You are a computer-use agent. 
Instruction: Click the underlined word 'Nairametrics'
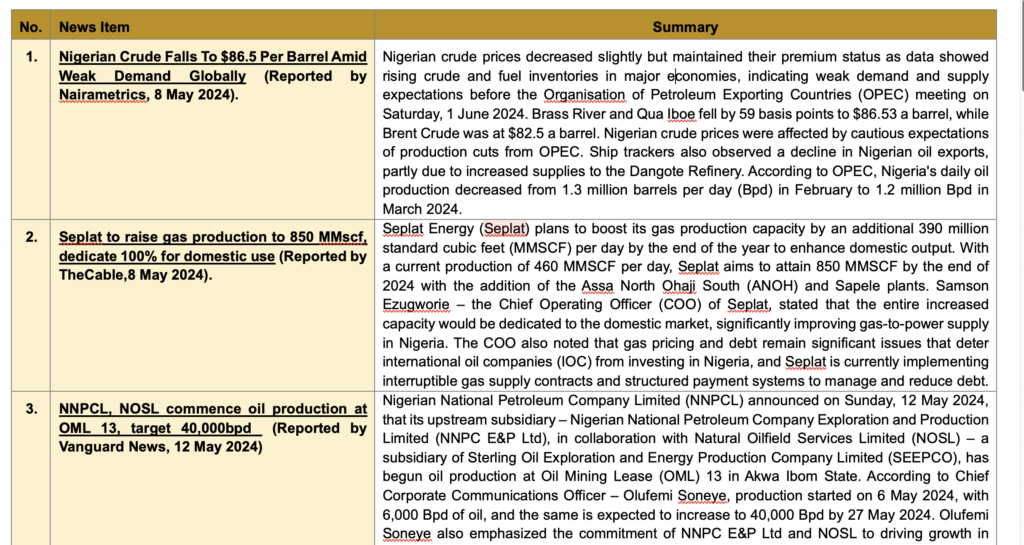click(103, 95)
